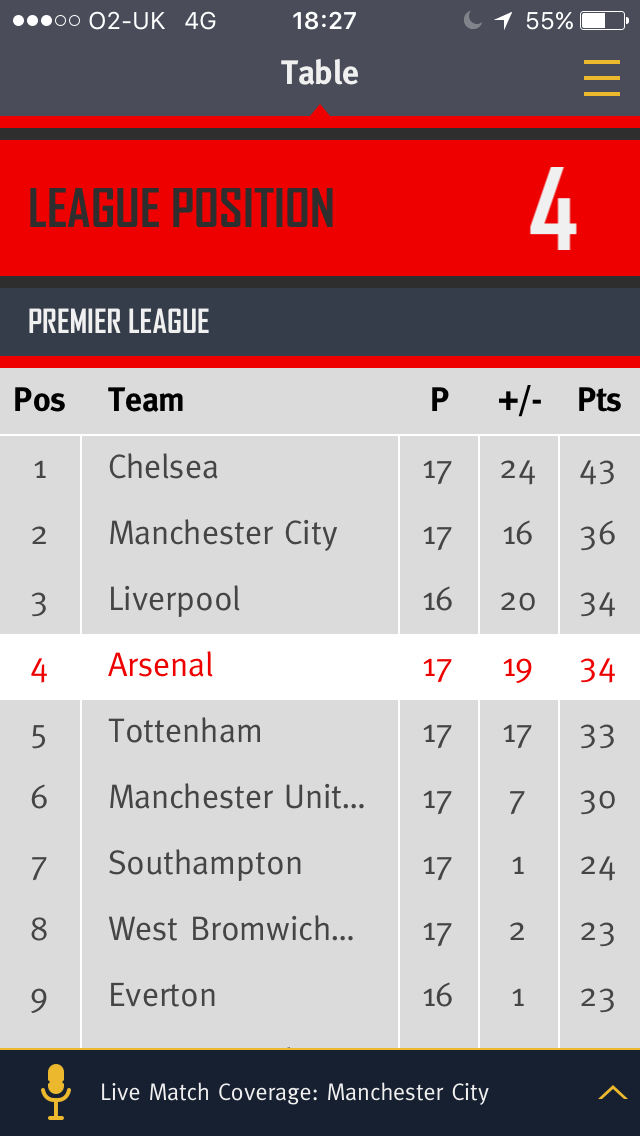
Task: Tap the Do Not Disturb moon icon
Action: 473,21
